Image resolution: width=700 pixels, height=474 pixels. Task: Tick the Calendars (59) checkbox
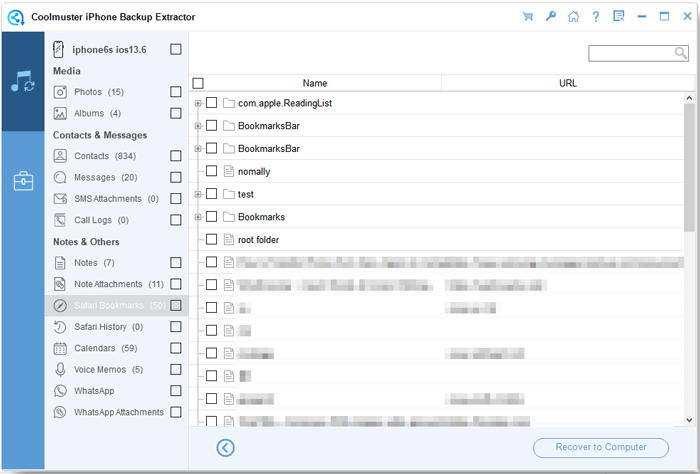coord(176,348)
